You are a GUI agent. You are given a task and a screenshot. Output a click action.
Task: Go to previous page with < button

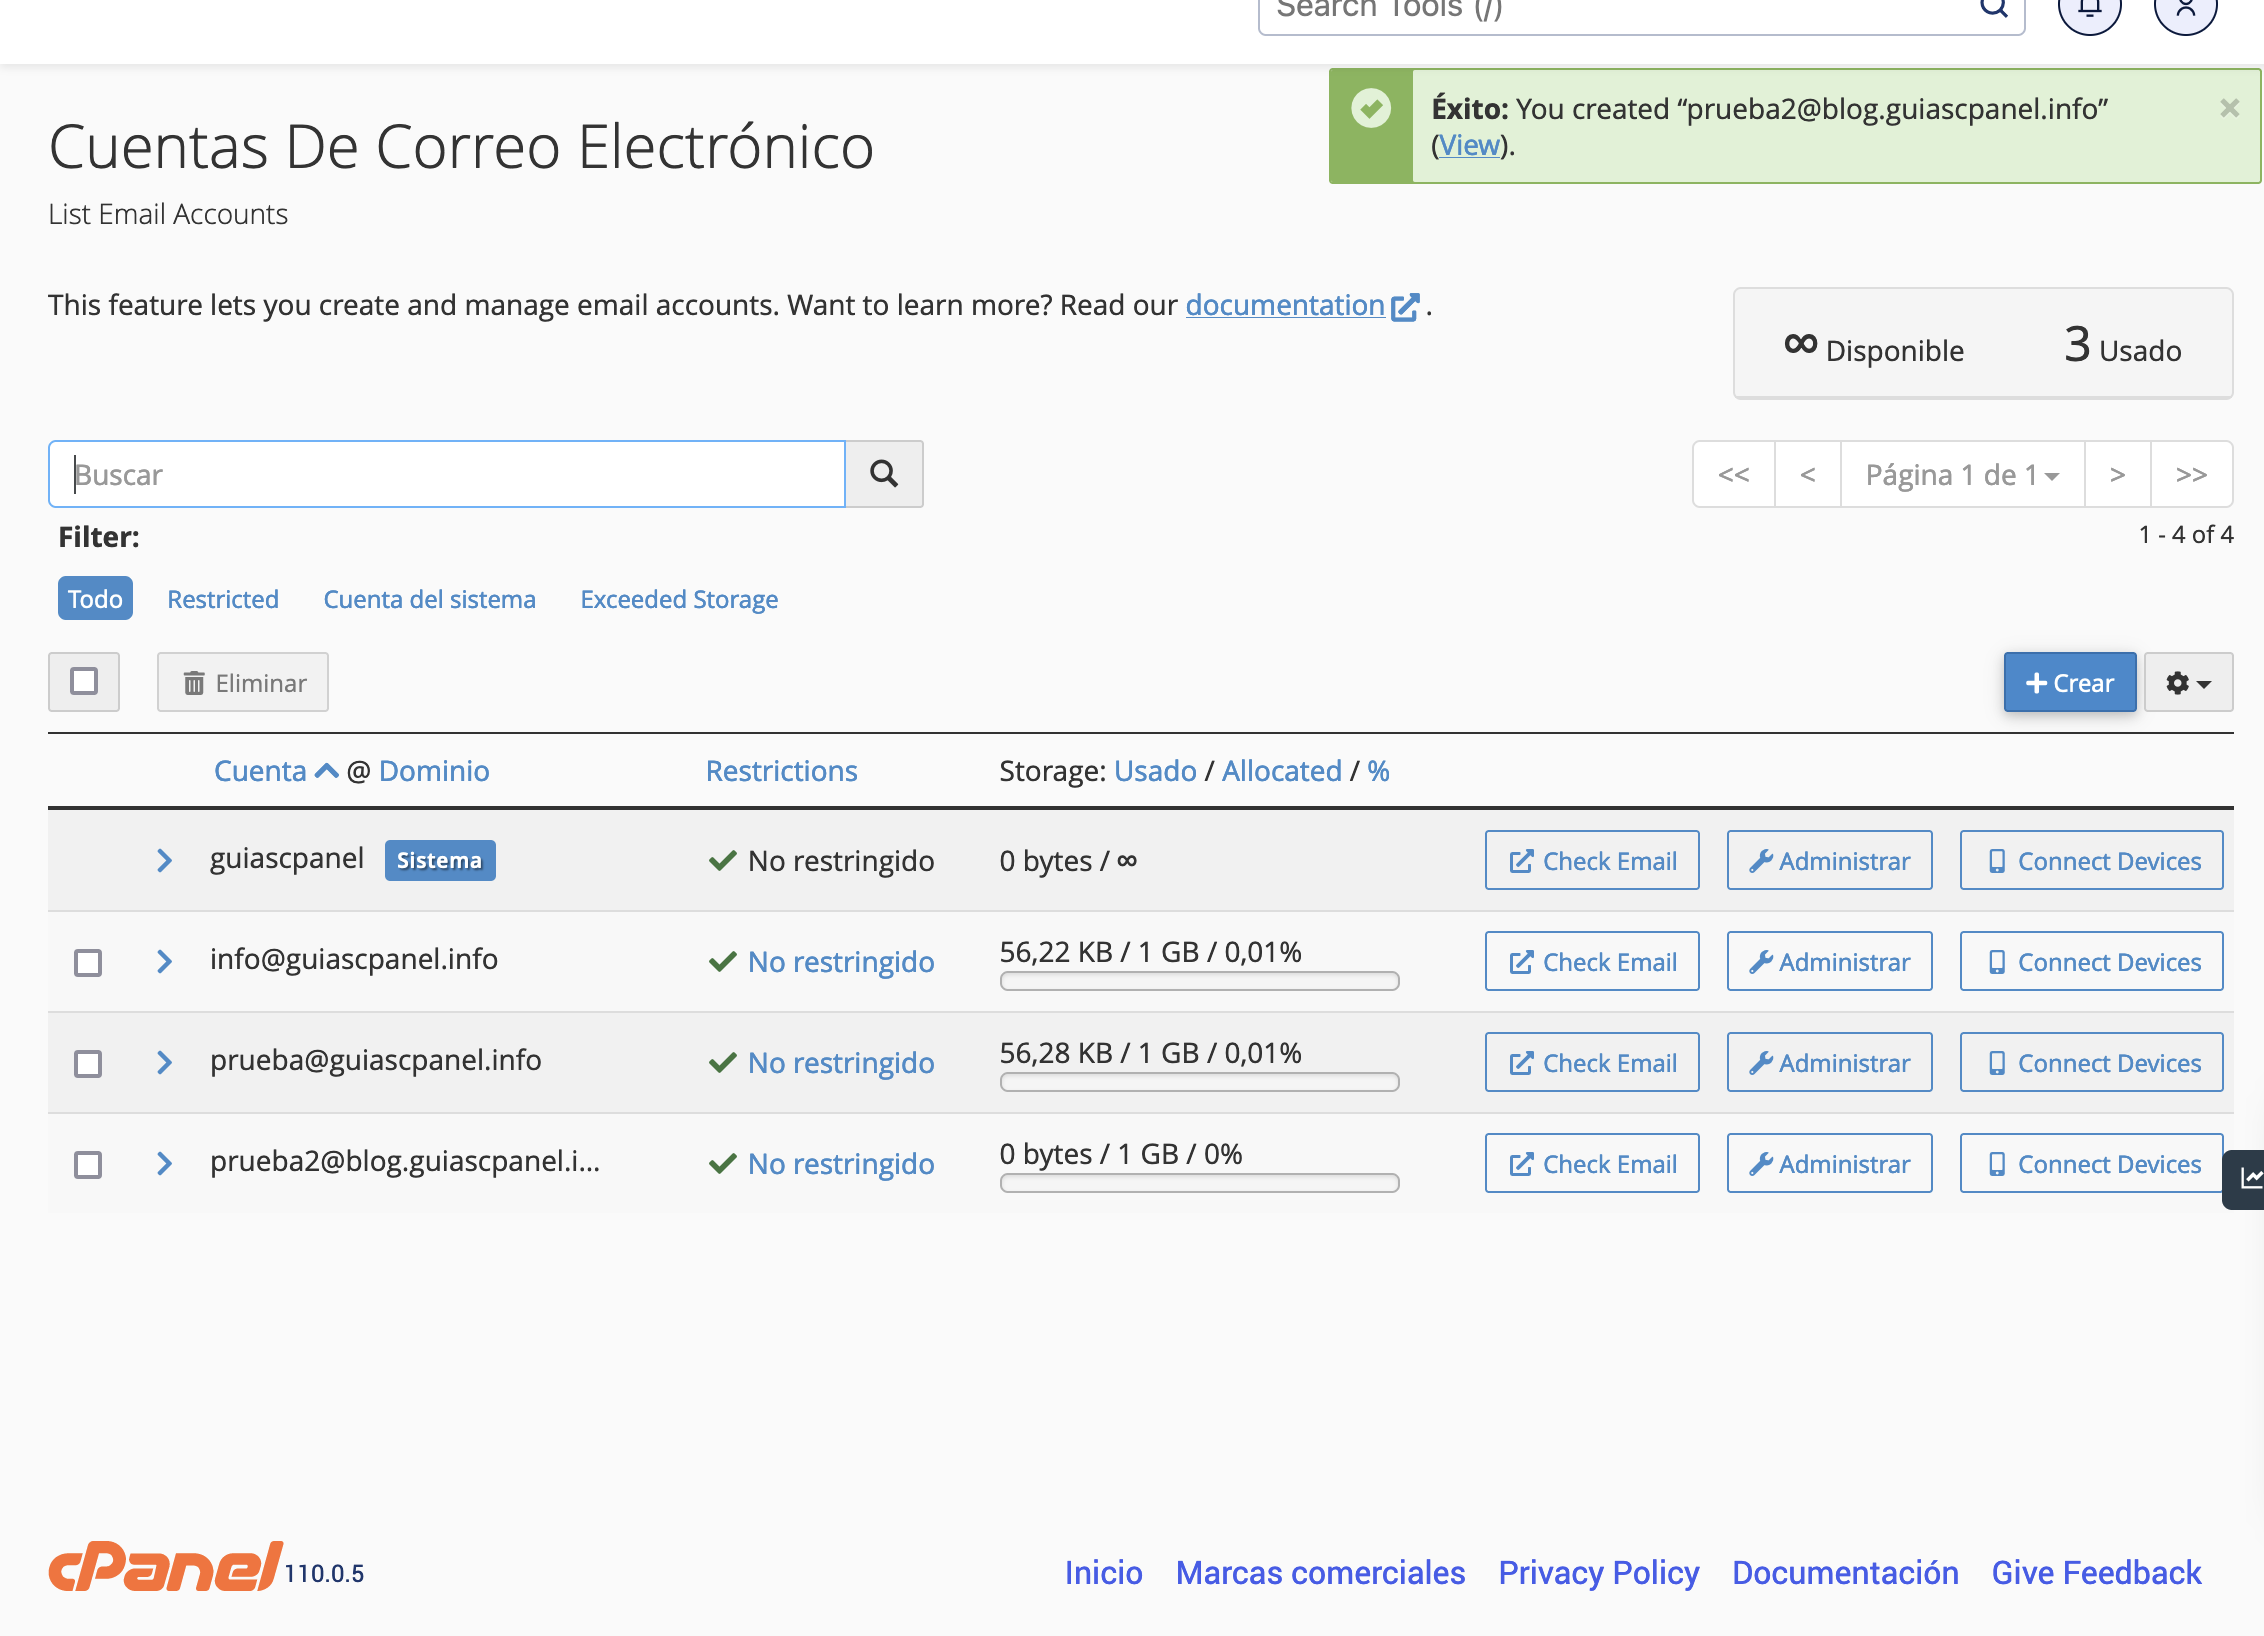(x=1807, y=474)
